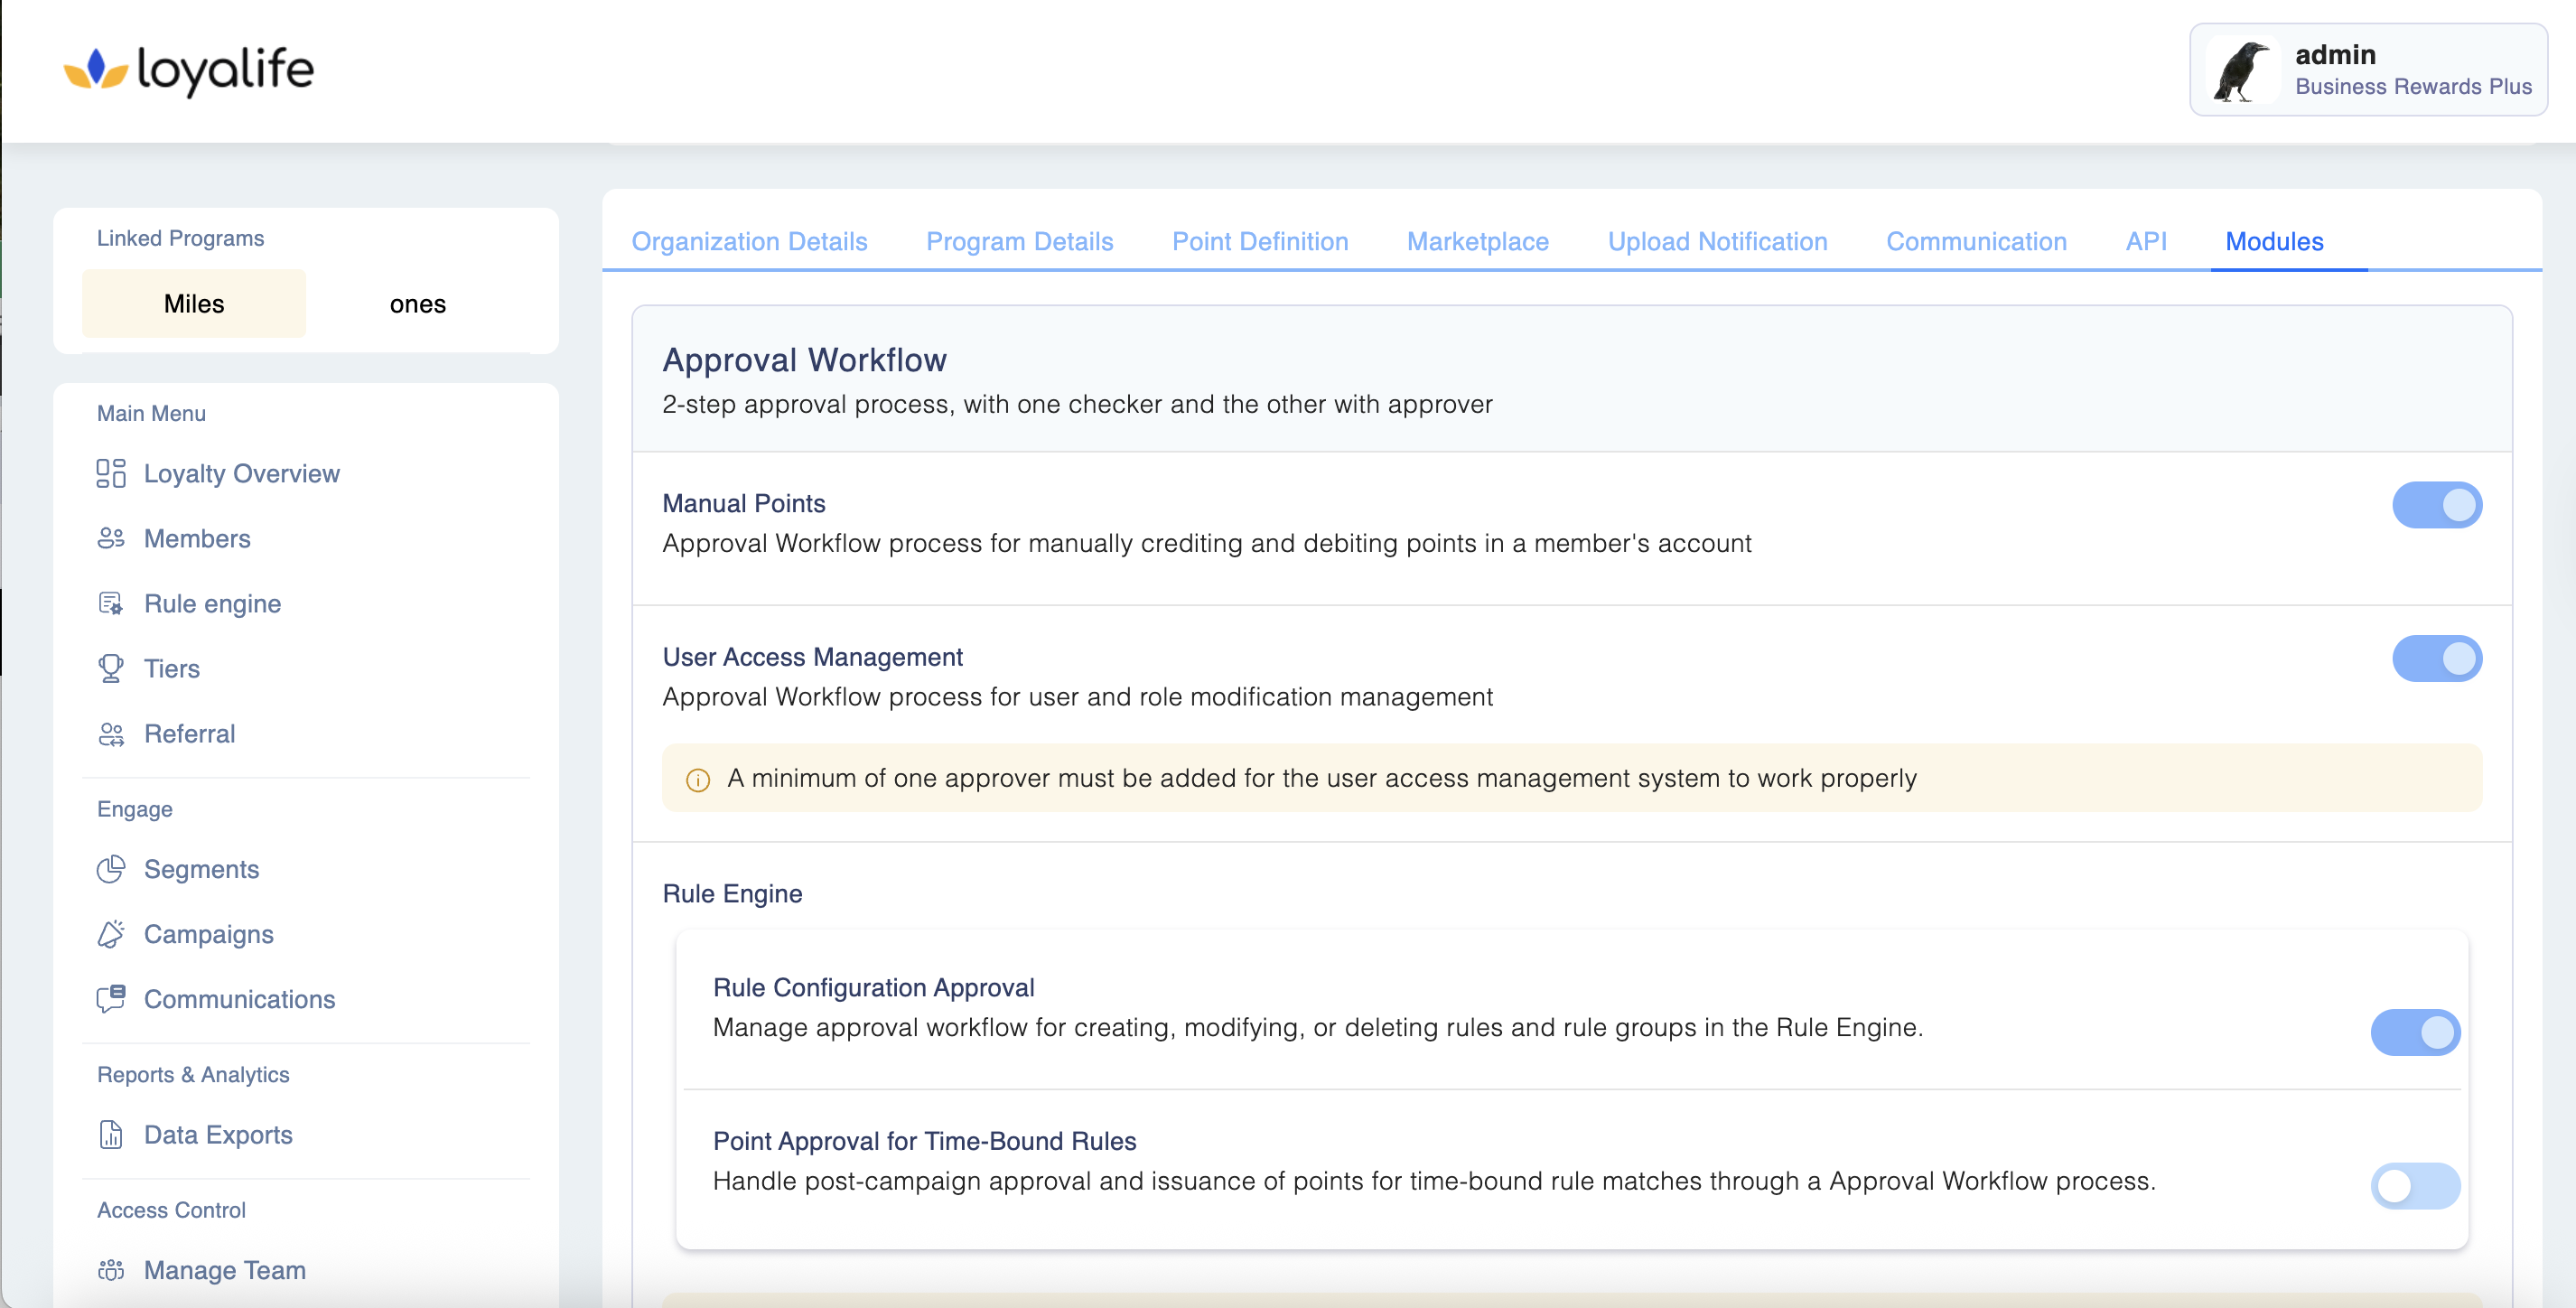The width and height of the screenshot is (2576, 1308).
Task: Click the Campaigns megaphone icon
Action: point(111,934)
